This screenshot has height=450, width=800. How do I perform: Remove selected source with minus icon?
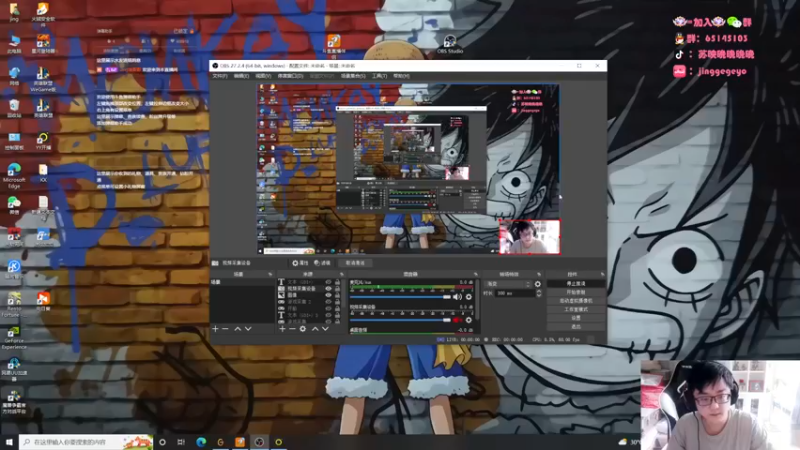click(x=292, y=329)
